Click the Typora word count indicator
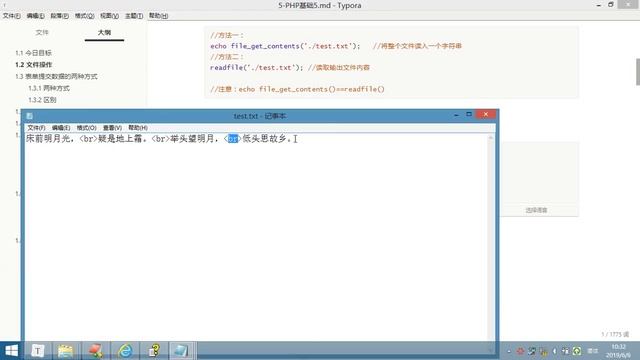Screen dimensions: 640x360 point(615,334)
